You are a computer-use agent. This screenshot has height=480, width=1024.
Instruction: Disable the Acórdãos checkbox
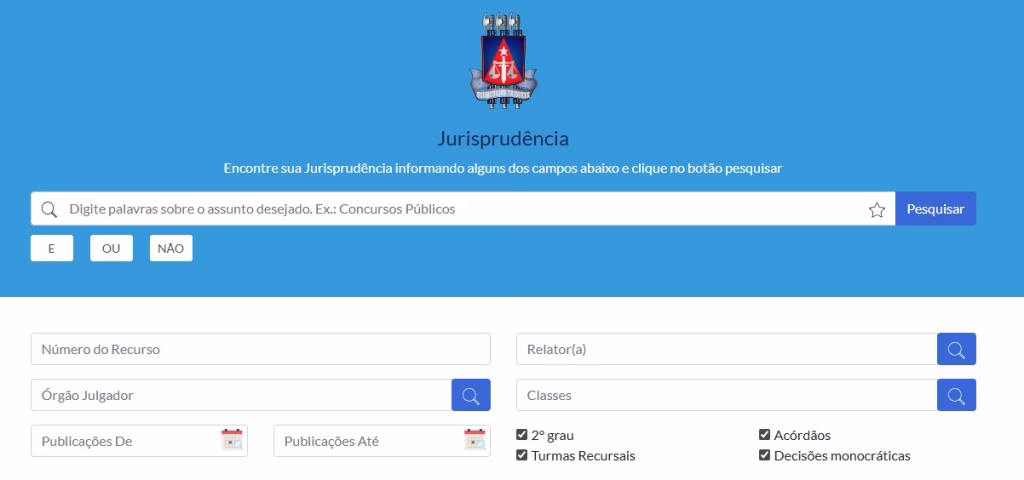(x=764, y=435)
